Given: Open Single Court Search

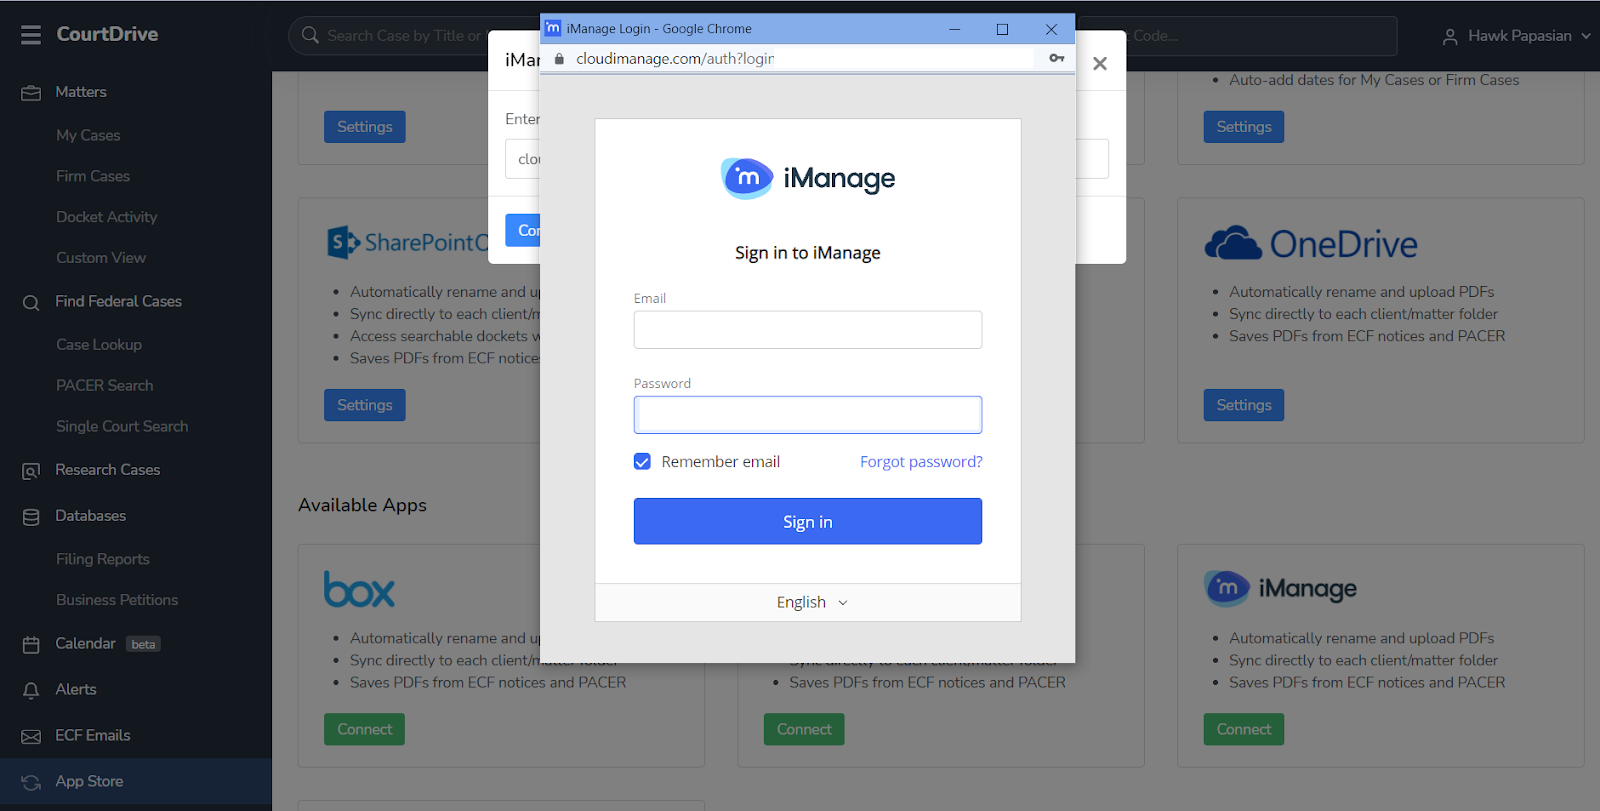Looking at the screenshot, I should point(122,426).
